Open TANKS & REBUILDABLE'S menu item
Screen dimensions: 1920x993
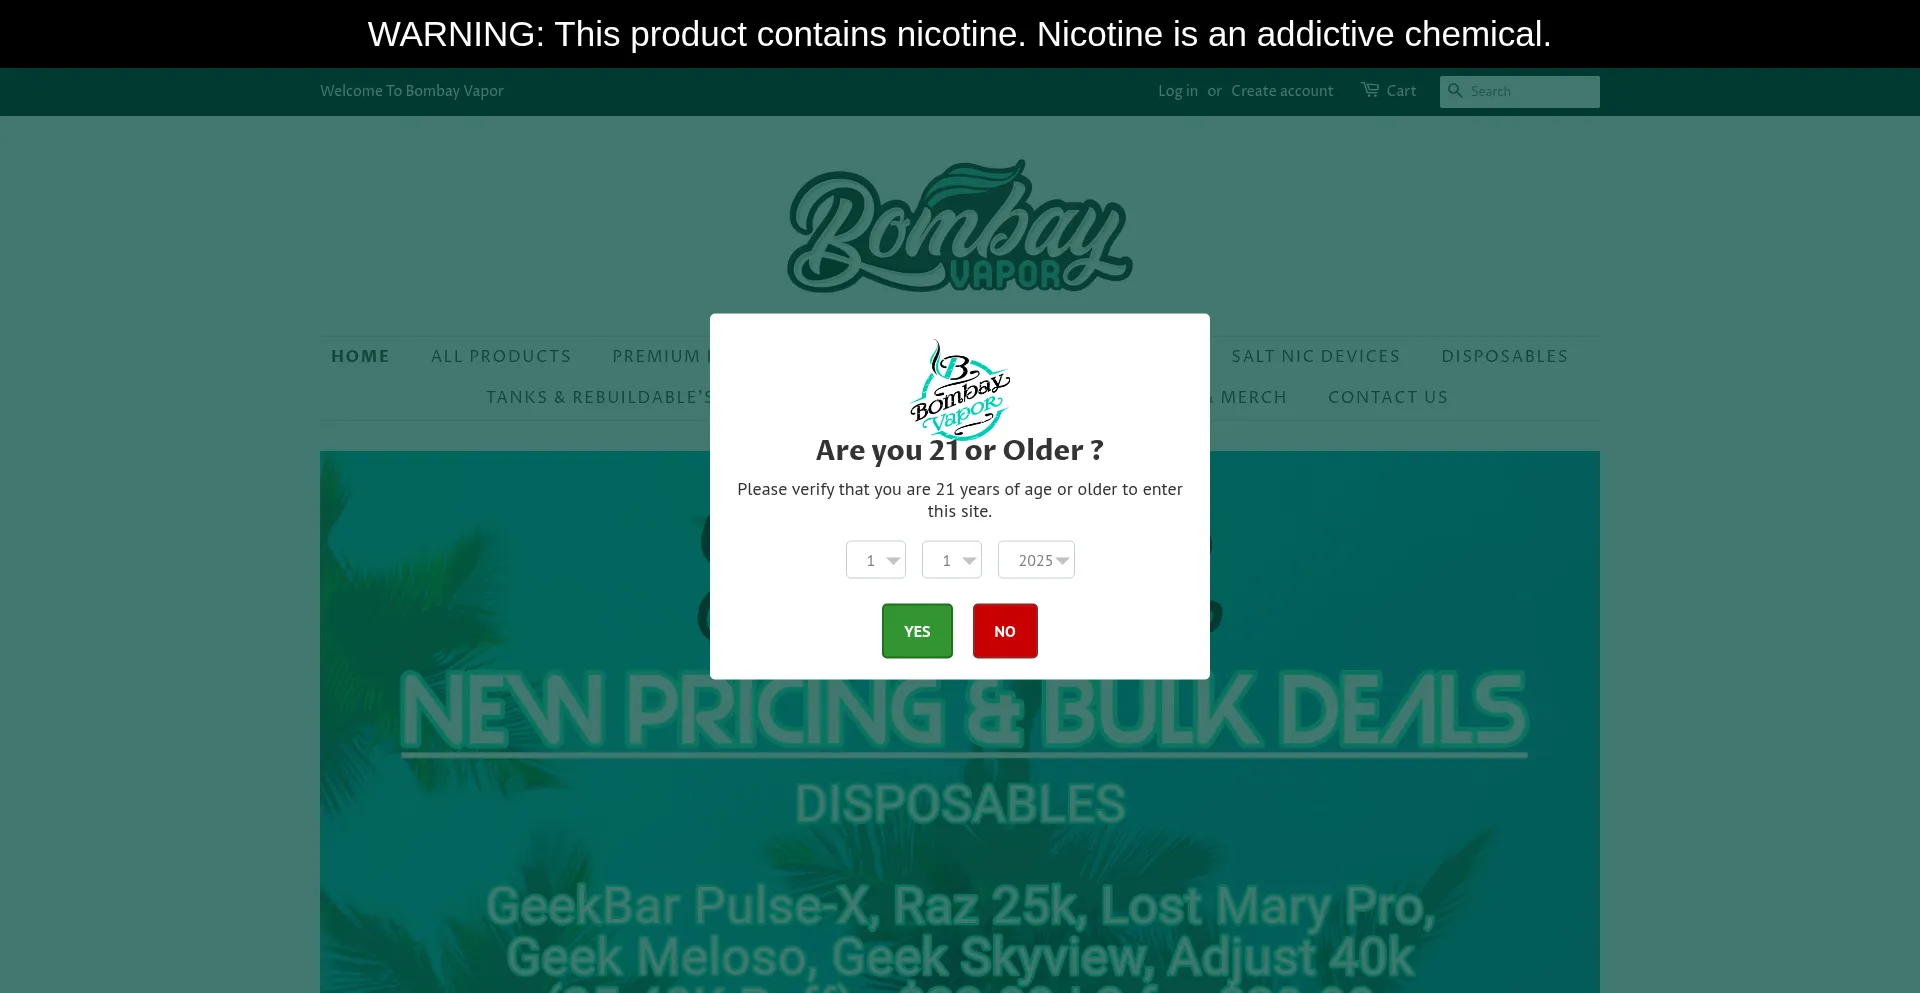(598, 397)
